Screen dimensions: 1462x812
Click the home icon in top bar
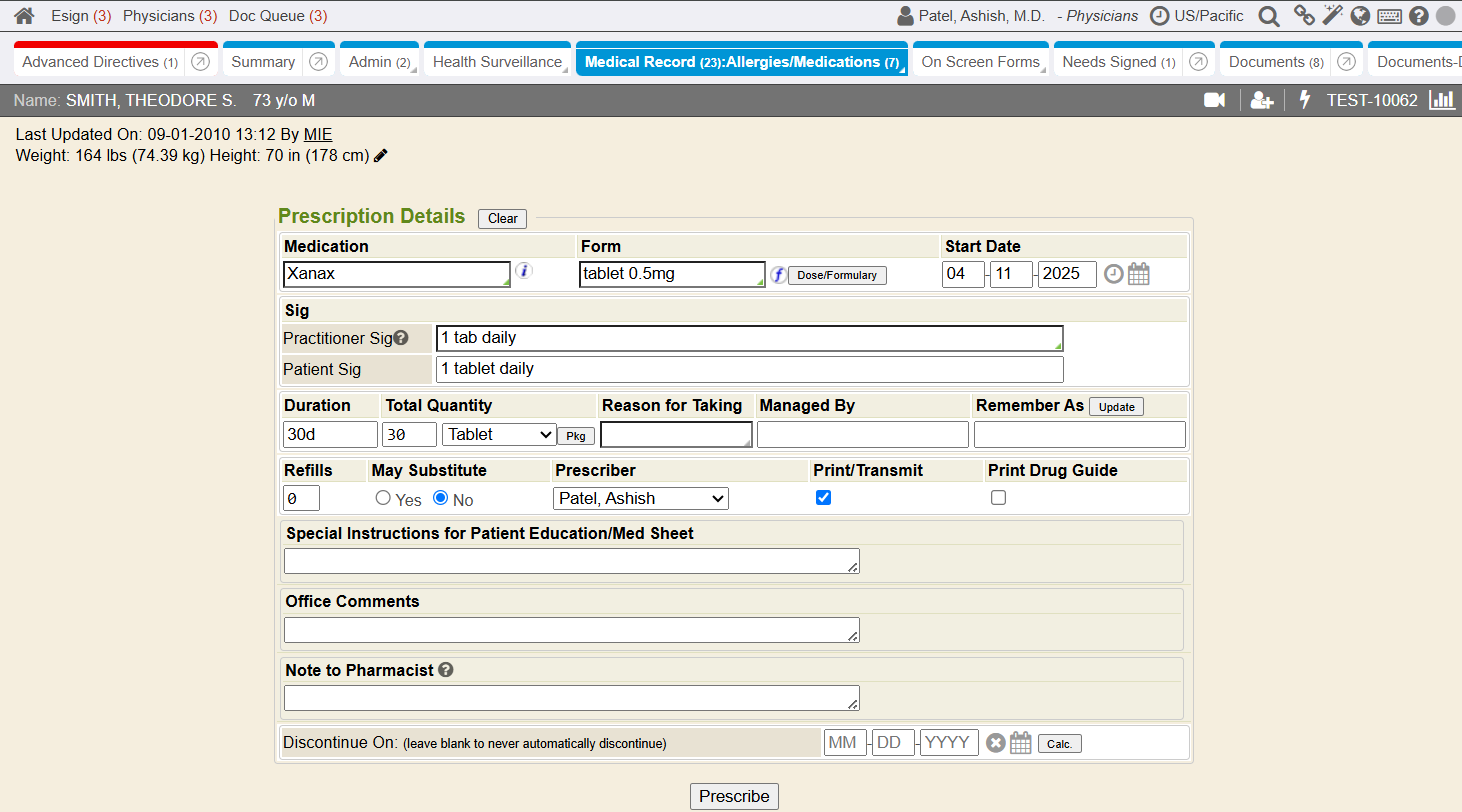point(24,16)
